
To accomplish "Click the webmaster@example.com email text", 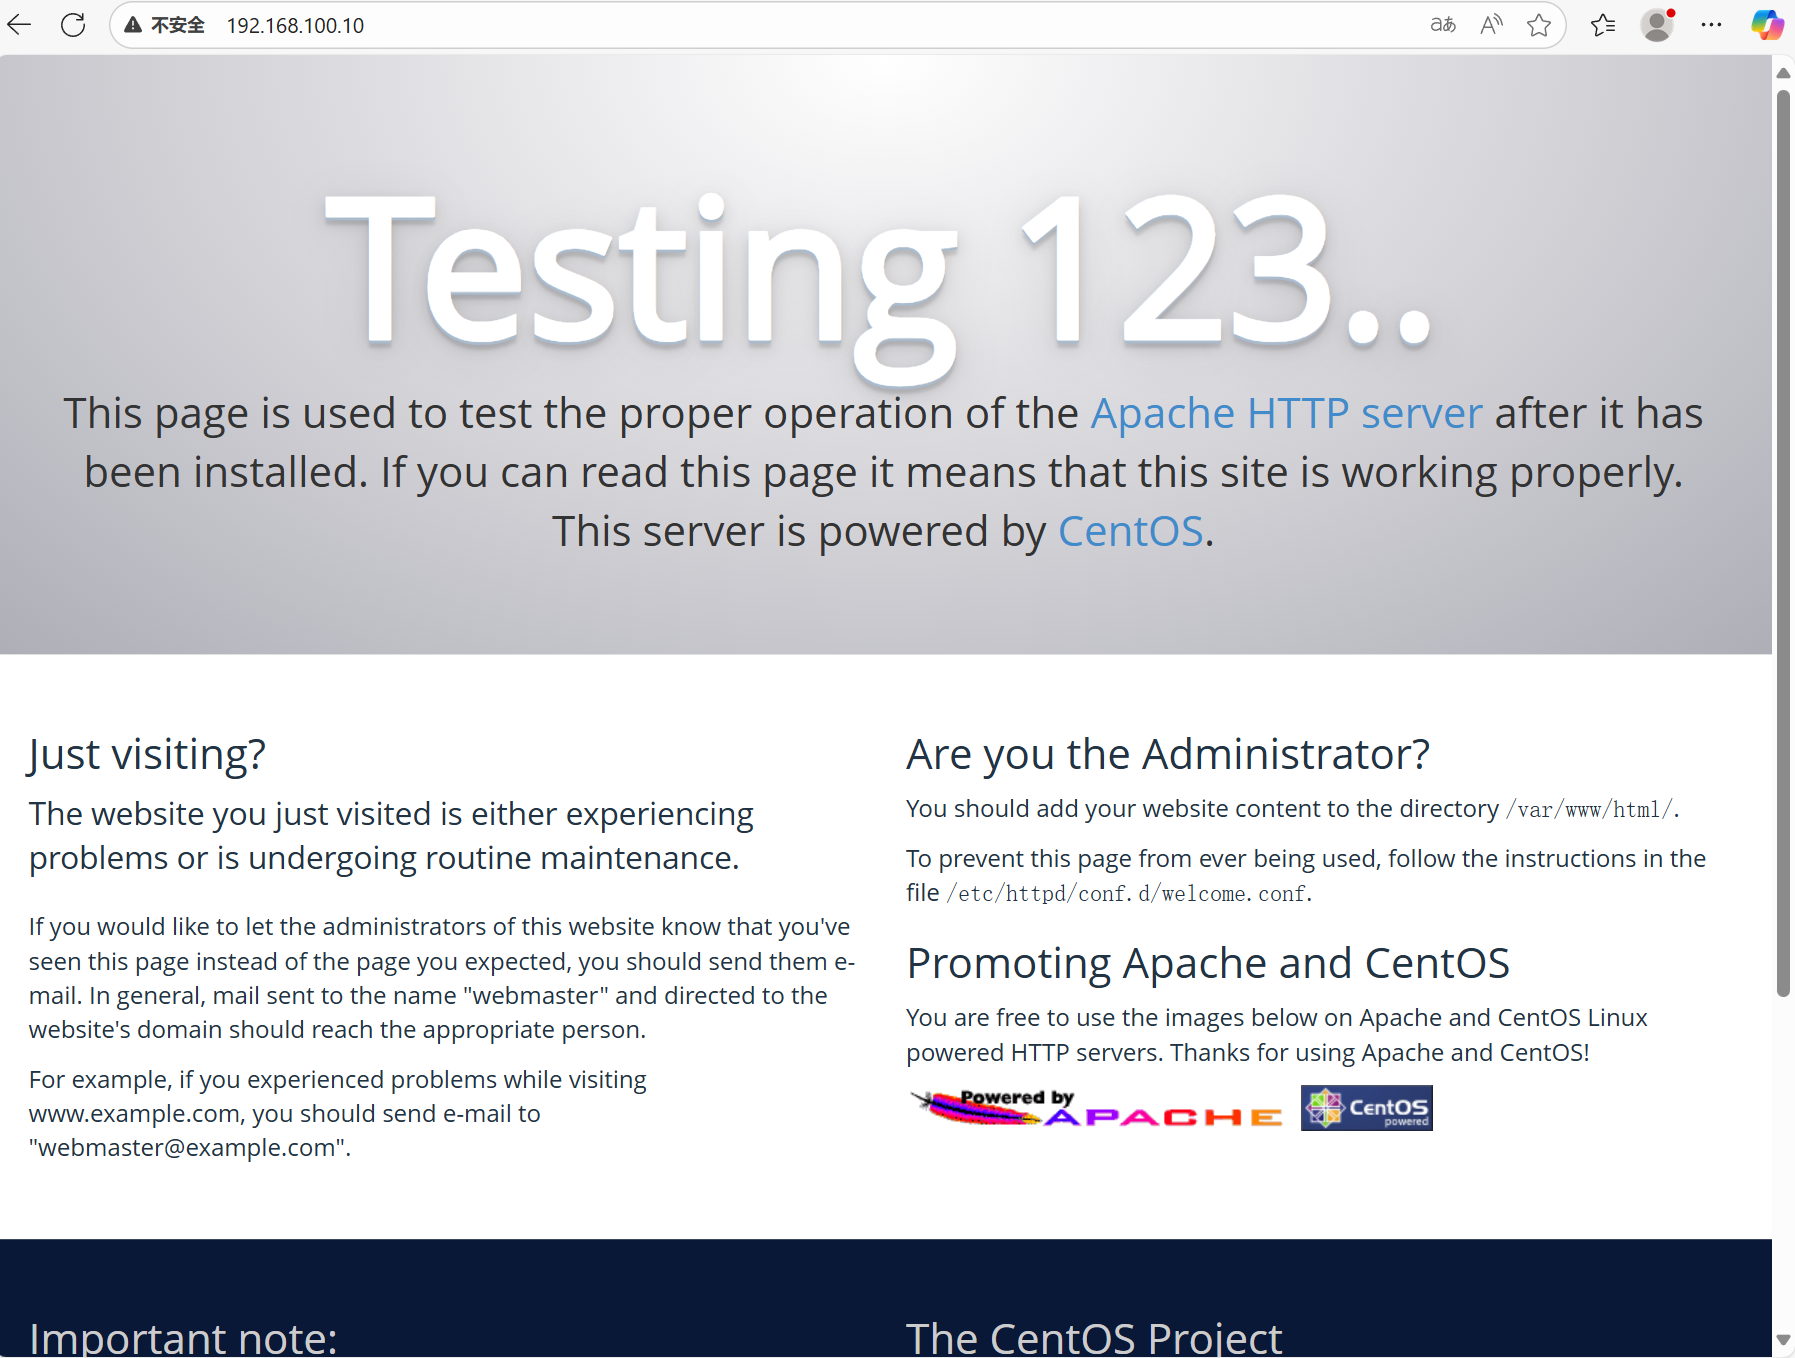I will pos(186,1148).
